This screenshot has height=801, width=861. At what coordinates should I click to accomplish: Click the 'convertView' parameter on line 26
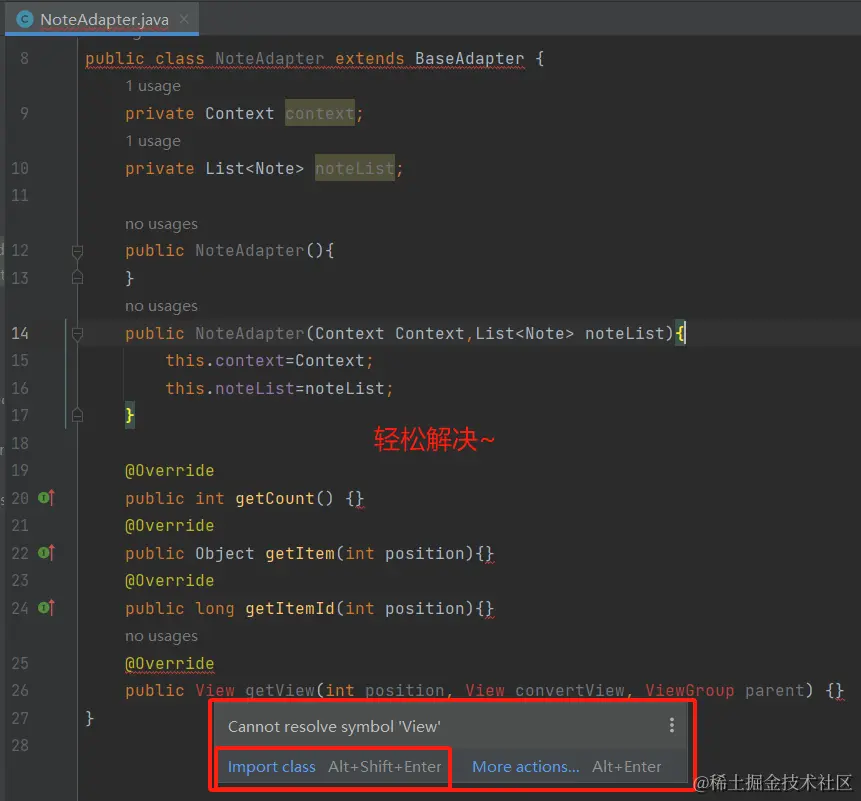pyautogui.click(x=569, y=691)
